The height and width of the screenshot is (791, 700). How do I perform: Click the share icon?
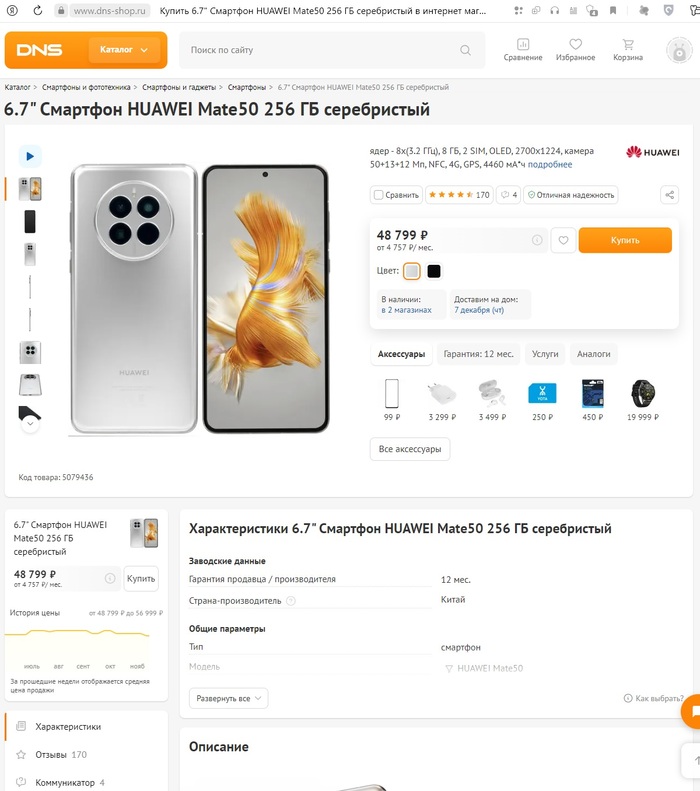tap(669, 195)
